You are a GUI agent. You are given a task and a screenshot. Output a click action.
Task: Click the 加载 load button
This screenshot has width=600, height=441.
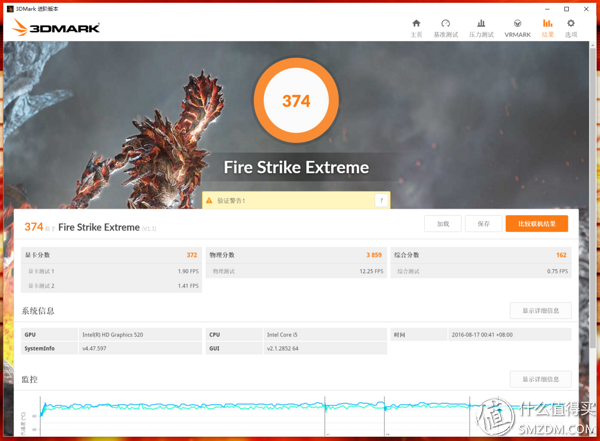click(x=443, y=224)
